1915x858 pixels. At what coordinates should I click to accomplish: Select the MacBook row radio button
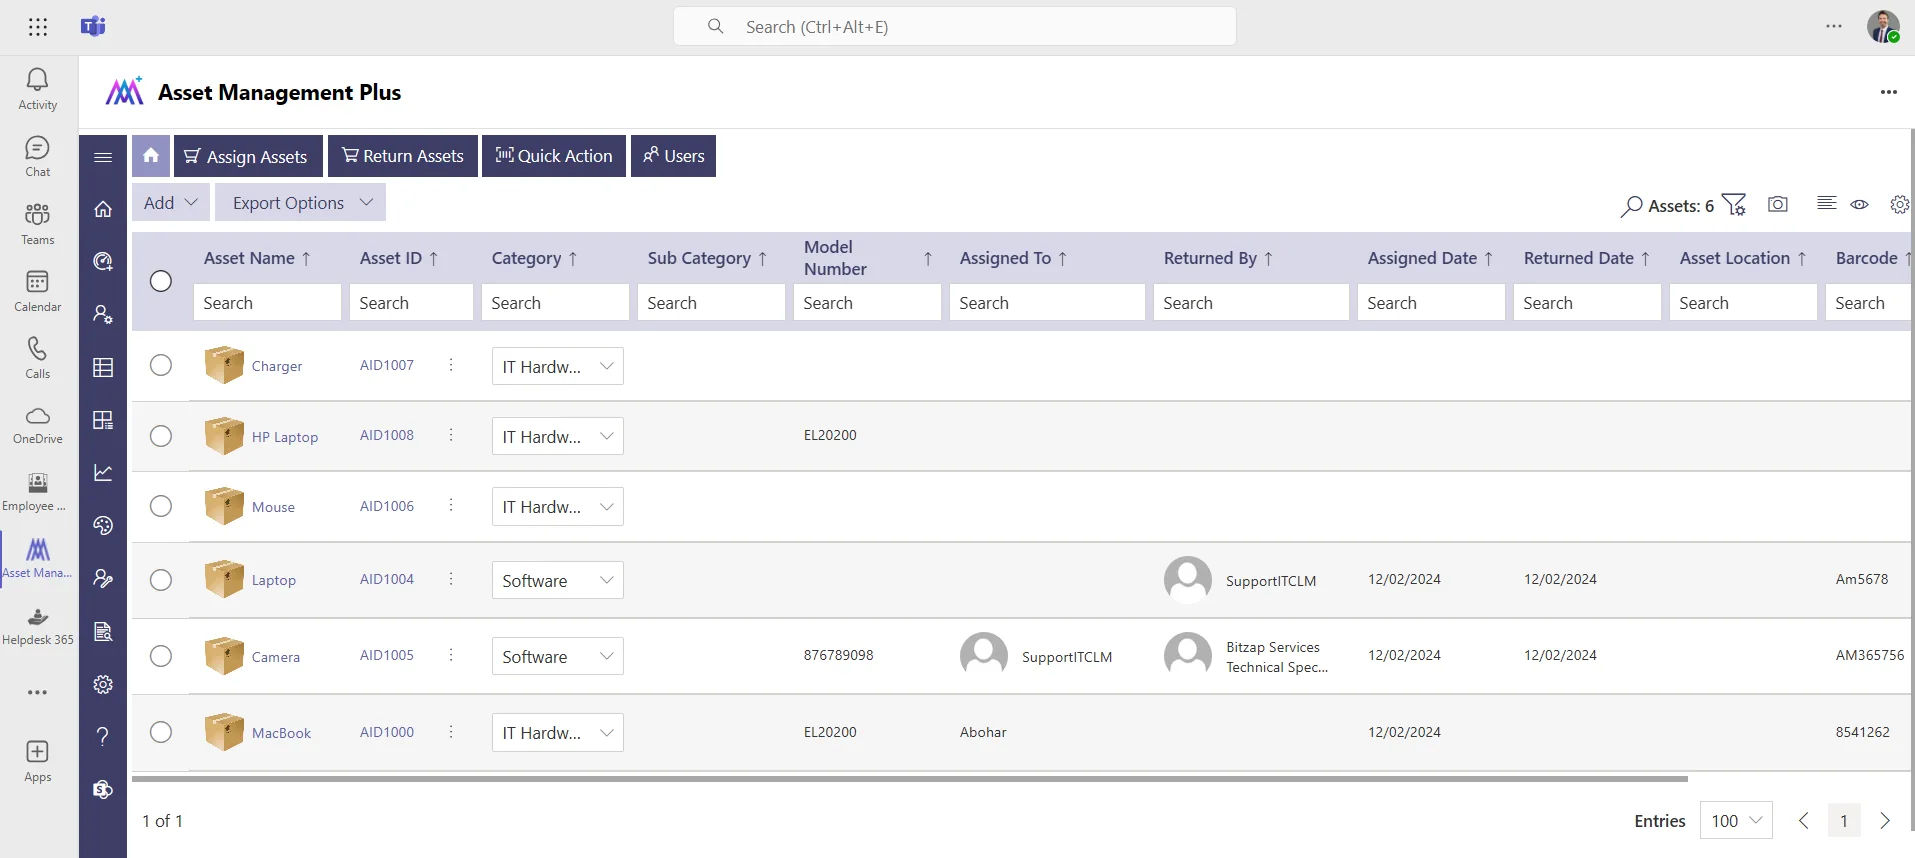pos(161,732)
